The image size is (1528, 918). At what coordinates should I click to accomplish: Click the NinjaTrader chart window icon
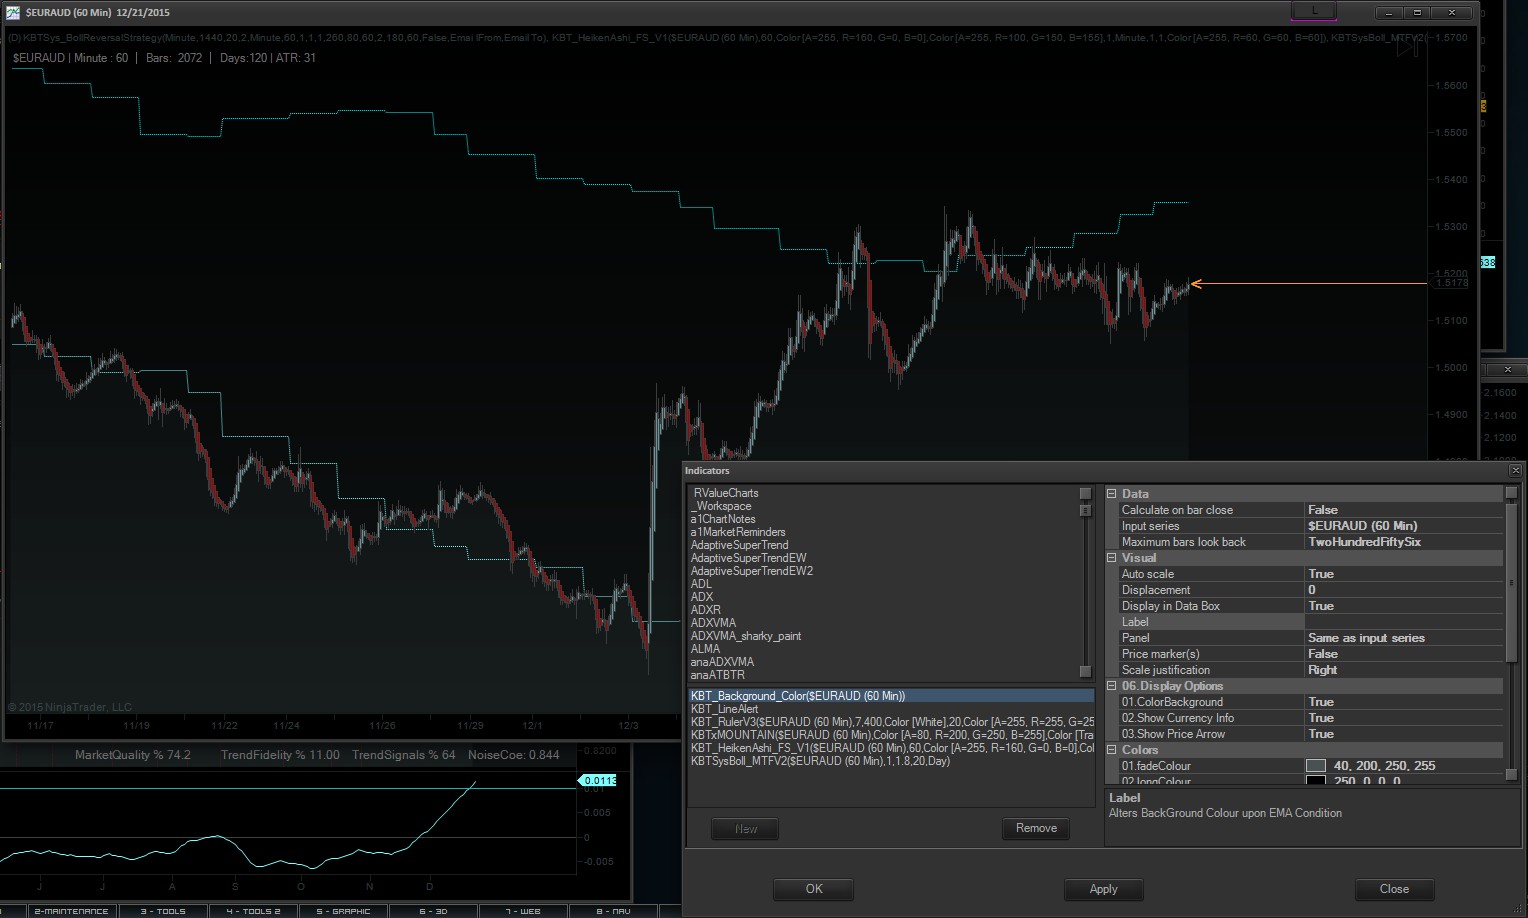click(x=13, y=12)
